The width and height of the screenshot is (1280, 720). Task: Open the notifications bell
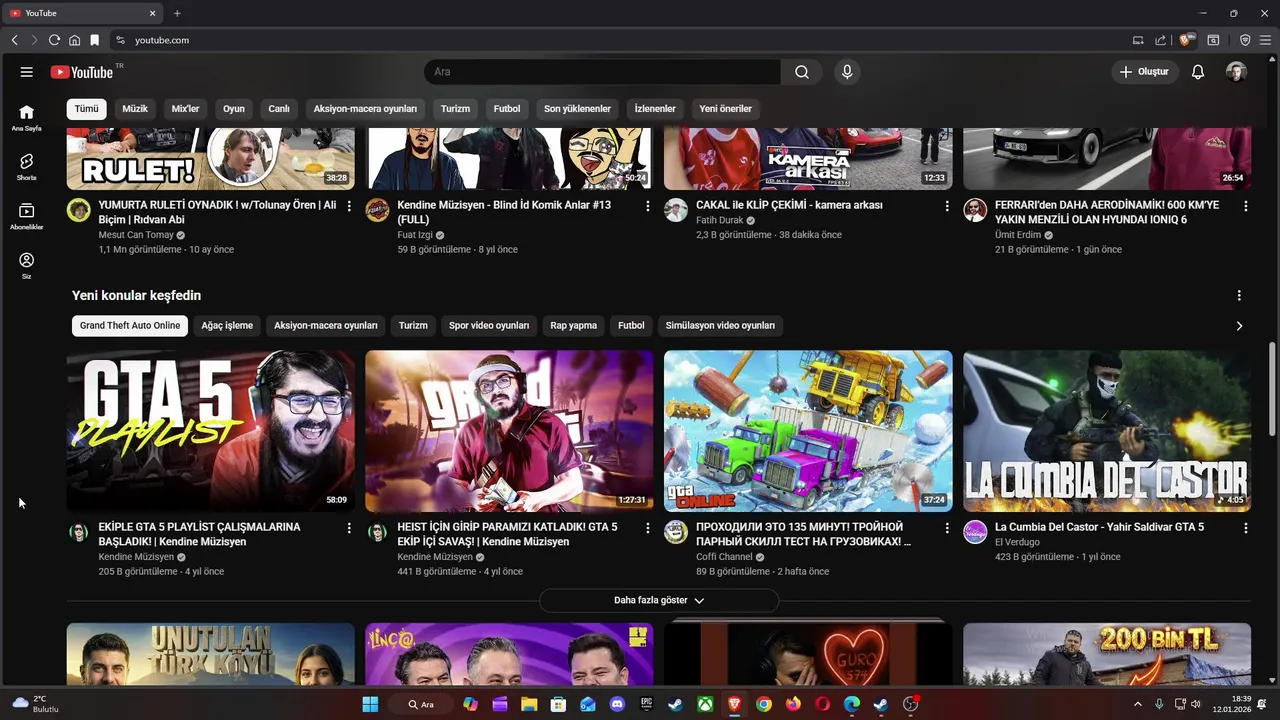[1198, 72]
